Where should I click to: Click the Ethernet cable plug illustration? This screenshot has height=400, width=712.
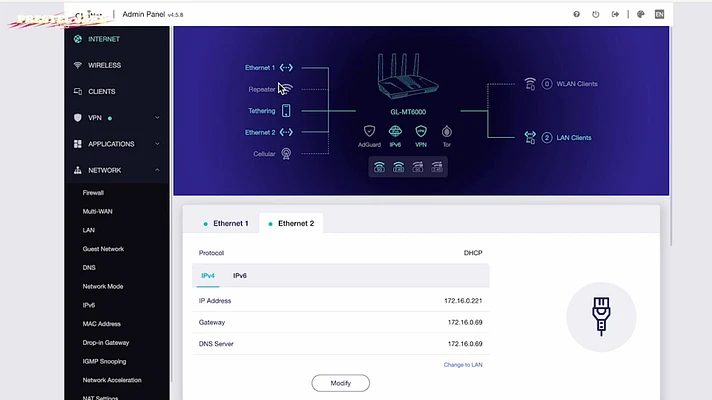601,316
